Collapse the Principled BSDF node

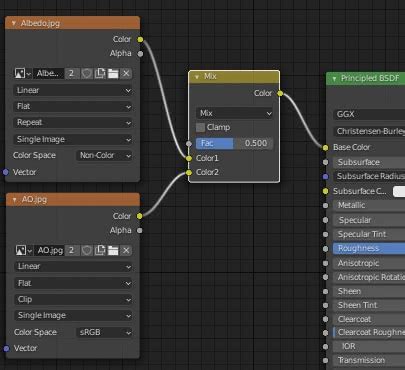tap(334, 79)
